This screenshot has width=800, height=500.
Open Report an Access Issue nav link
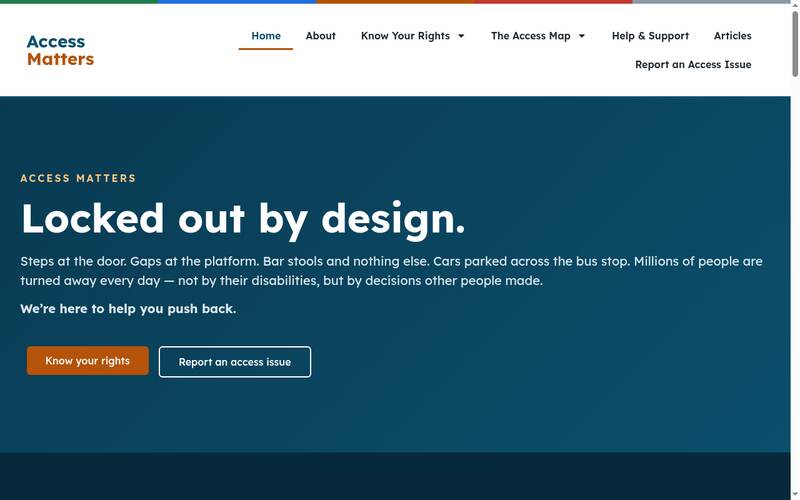pos(693,64)
